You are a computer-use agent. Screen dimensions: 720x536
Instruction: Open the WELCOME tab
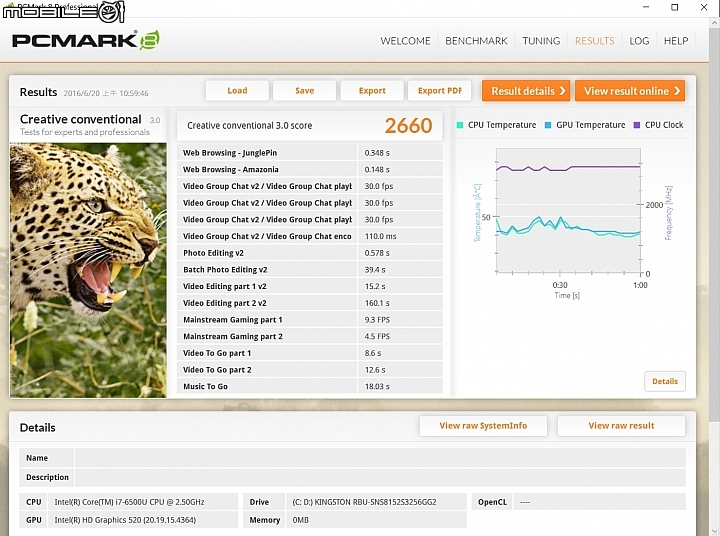[x=405, y=41]
